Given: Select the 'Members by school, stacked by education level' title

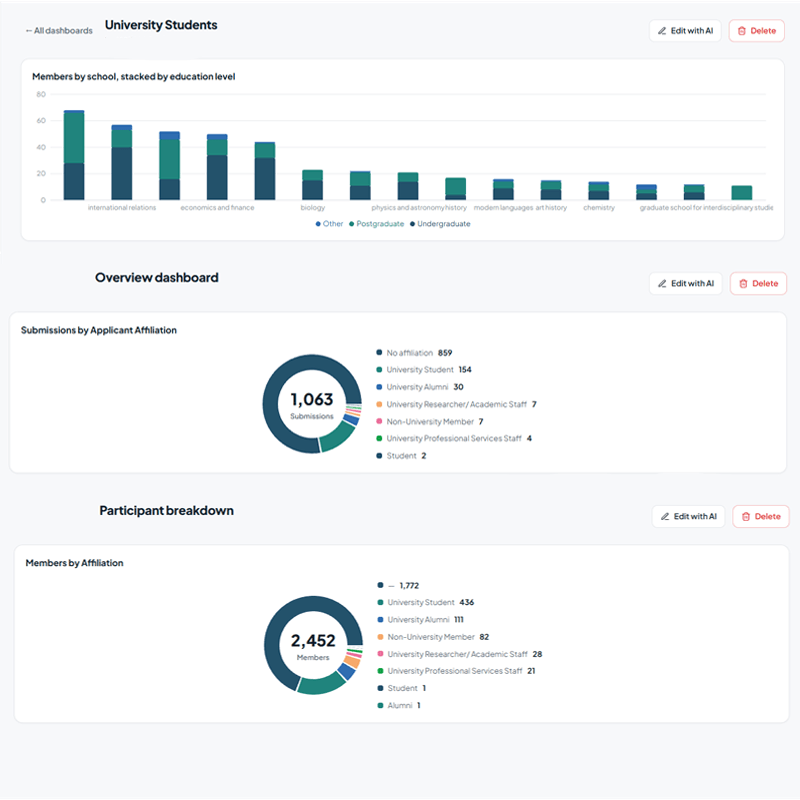Looking at the screenshot, I should click(x=134, y=77).
